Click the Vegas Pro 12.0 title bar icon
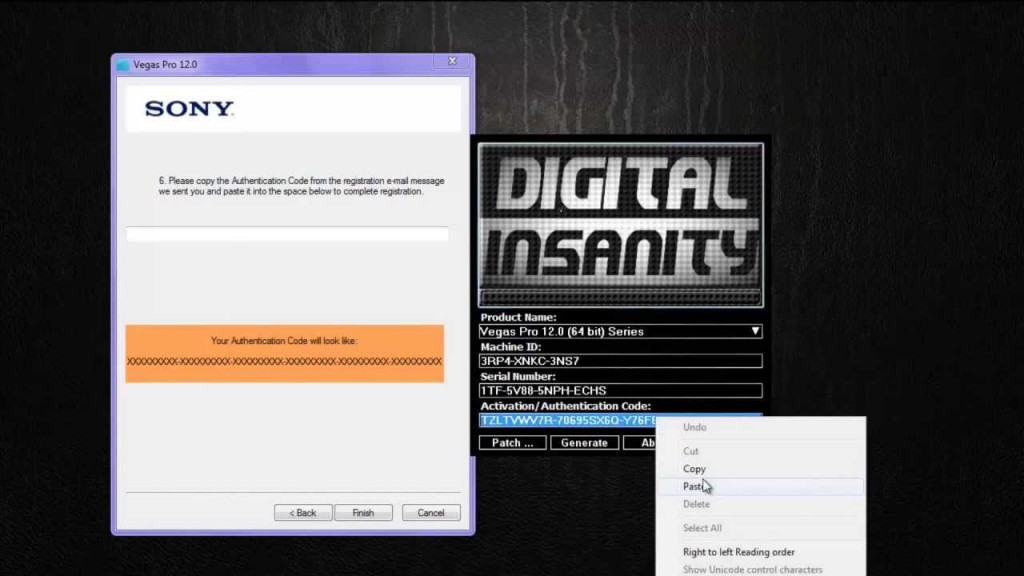 pyautogui.click(x=123, y=65)
